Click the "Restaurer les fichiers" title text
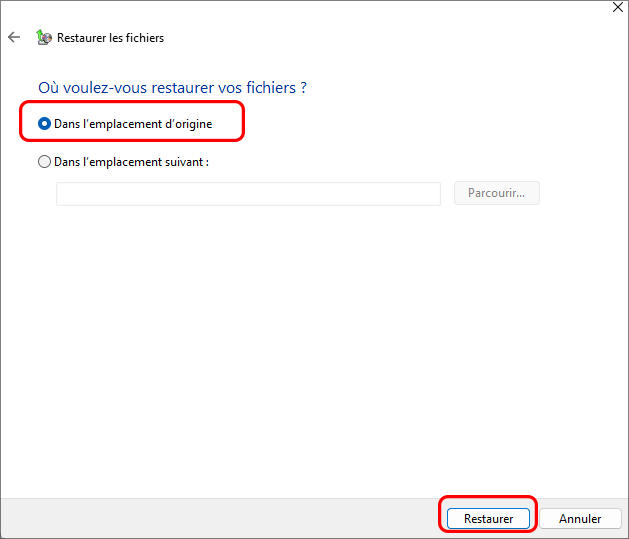 click(x=110, y=38)
